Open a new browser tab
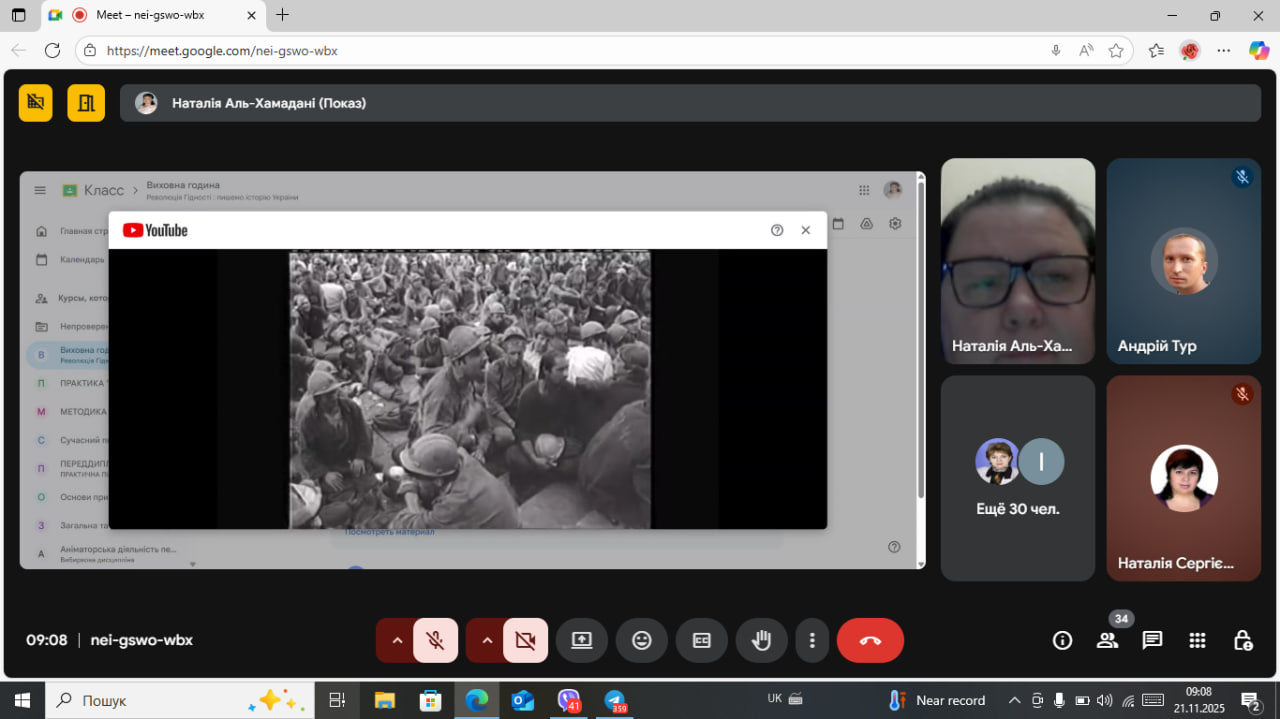The width and height of the screenshot is (1280, 719). (x=283, y=15)
